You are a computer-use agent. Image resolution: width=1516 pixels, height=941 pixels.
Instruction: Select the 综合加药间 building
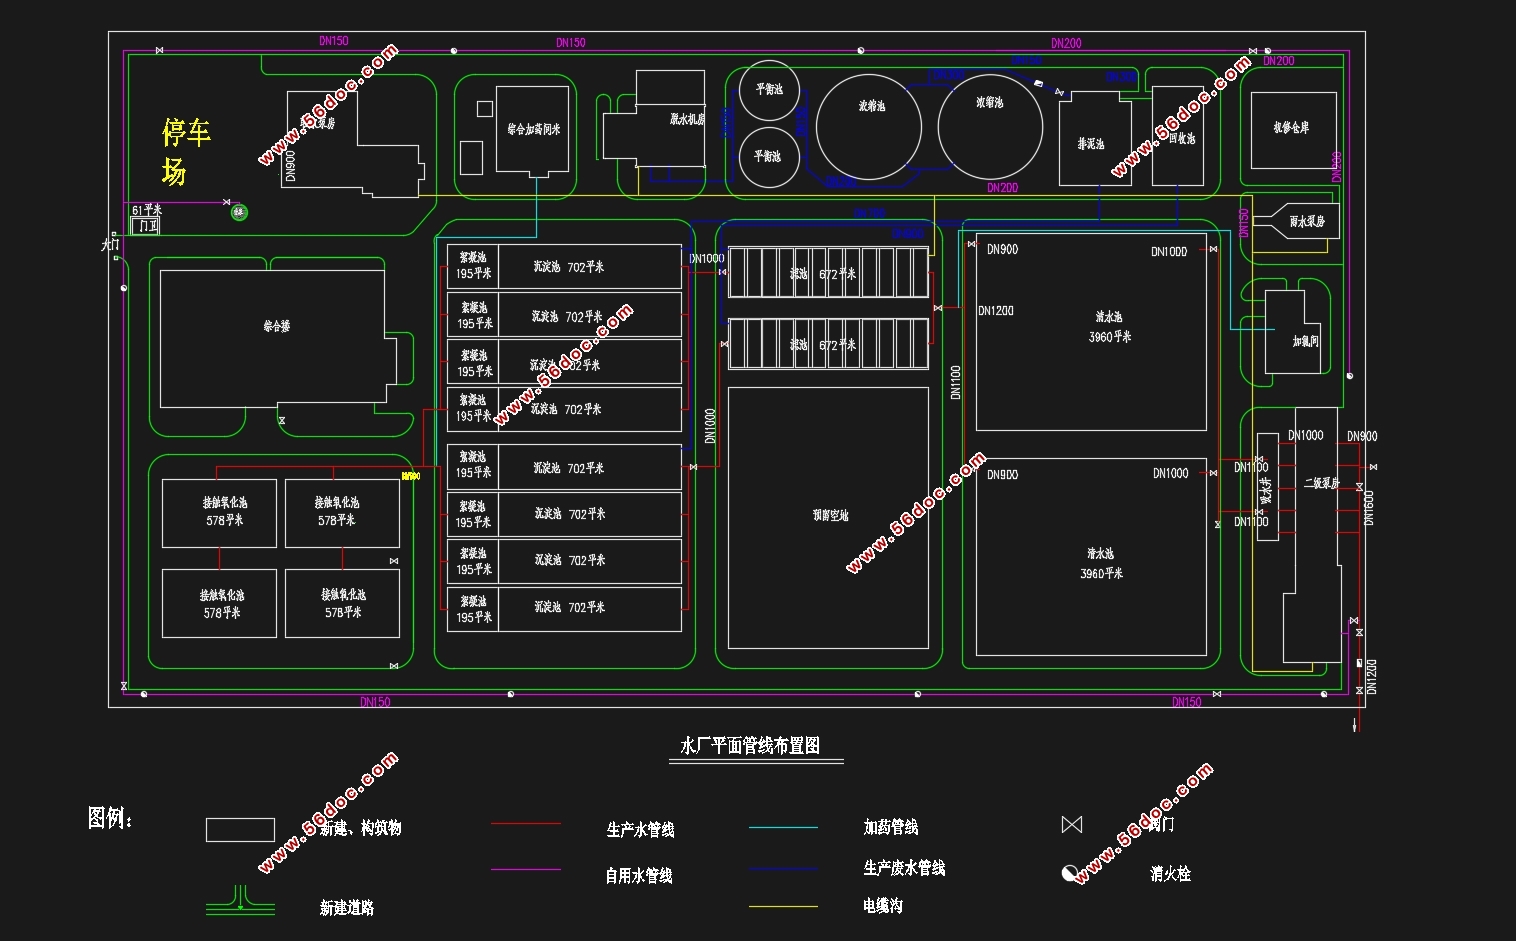click(x=532, y=130)
